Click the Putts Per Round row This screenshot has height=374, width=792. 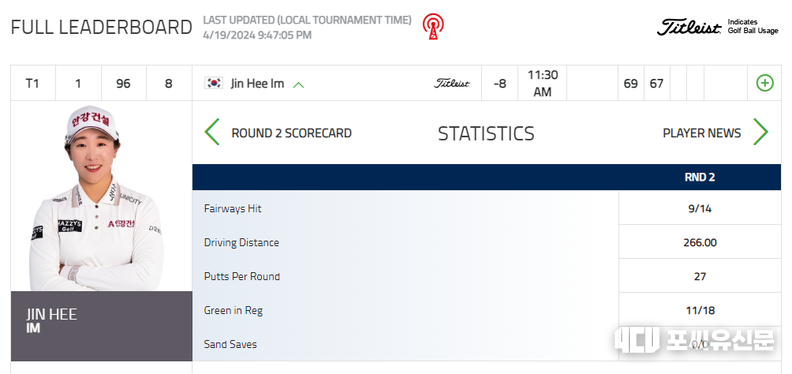point(486,276)
